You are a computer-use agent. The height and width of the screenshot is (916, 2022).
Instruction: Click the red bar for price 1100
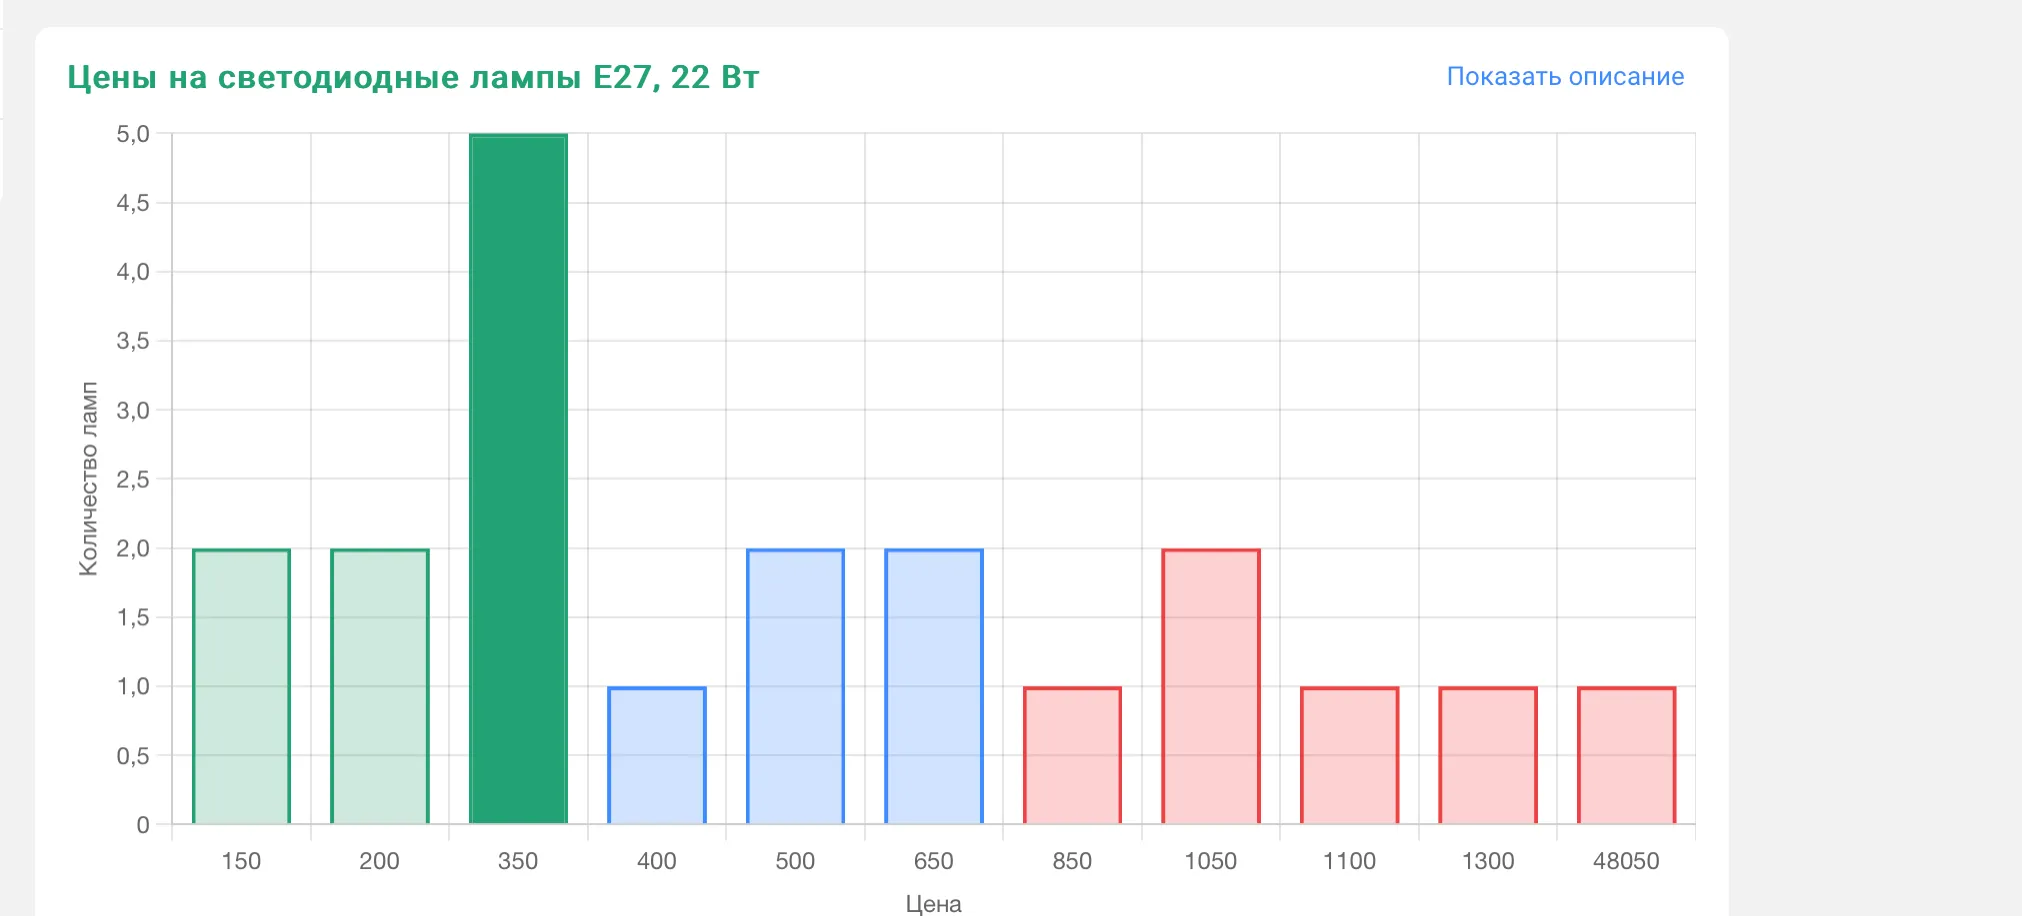(x=1349, y=755)
